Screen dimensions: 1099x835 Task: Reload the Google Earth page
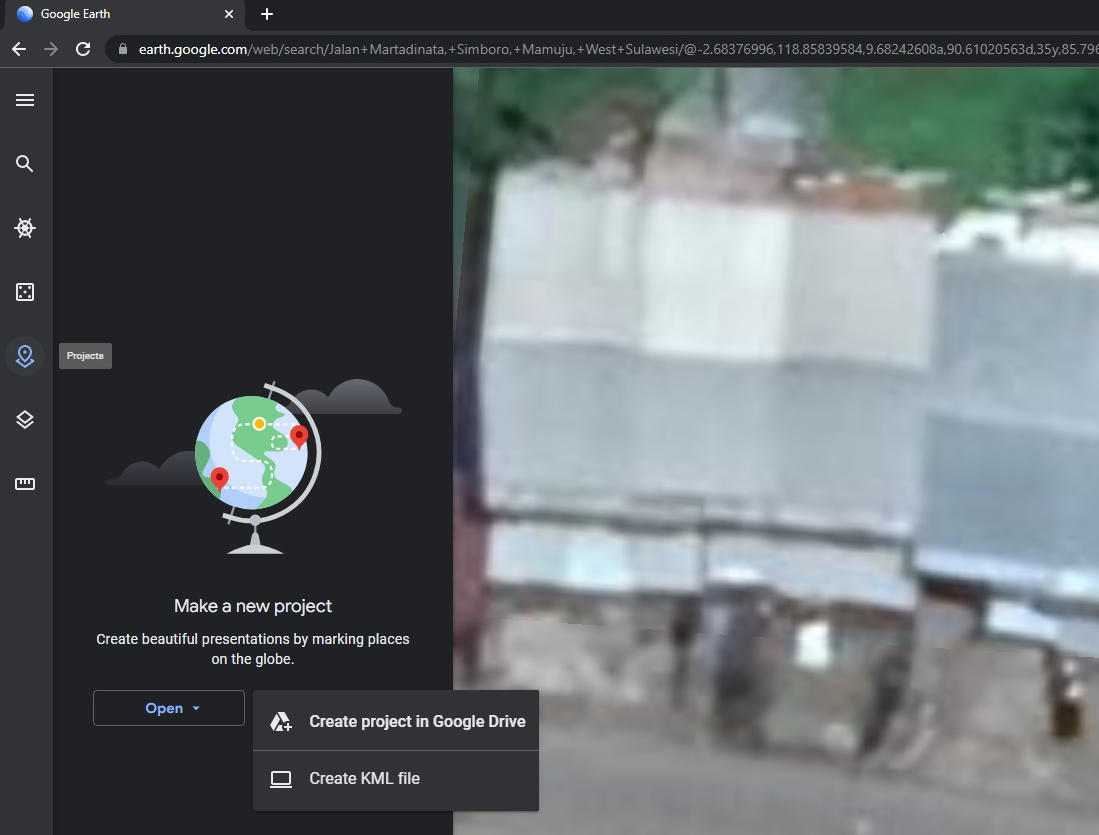click(x=83, y=49)
